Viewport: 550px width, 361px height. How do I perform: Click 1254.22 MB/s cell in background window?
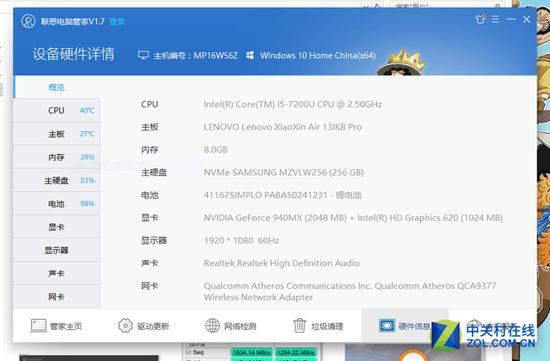(295, 352)
